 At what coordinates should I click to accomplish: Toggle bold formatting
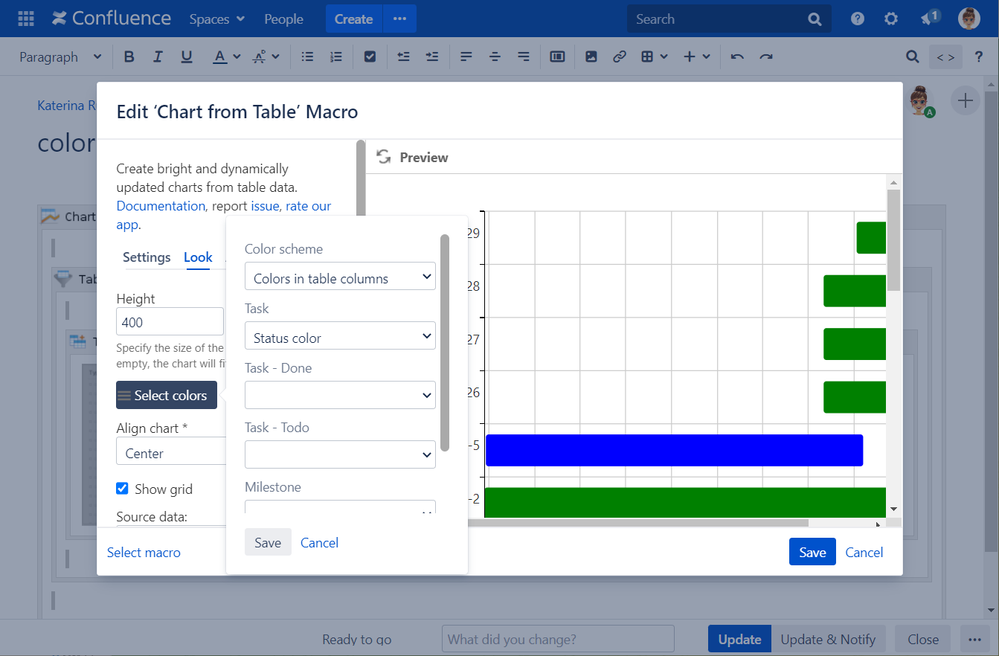(129, 57)
